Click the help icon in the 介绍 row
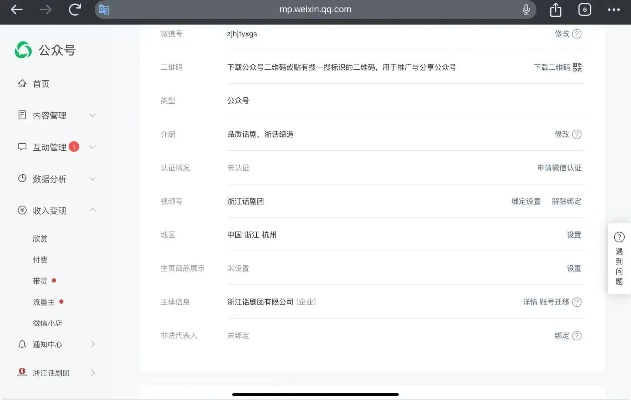 click(577, 134)
